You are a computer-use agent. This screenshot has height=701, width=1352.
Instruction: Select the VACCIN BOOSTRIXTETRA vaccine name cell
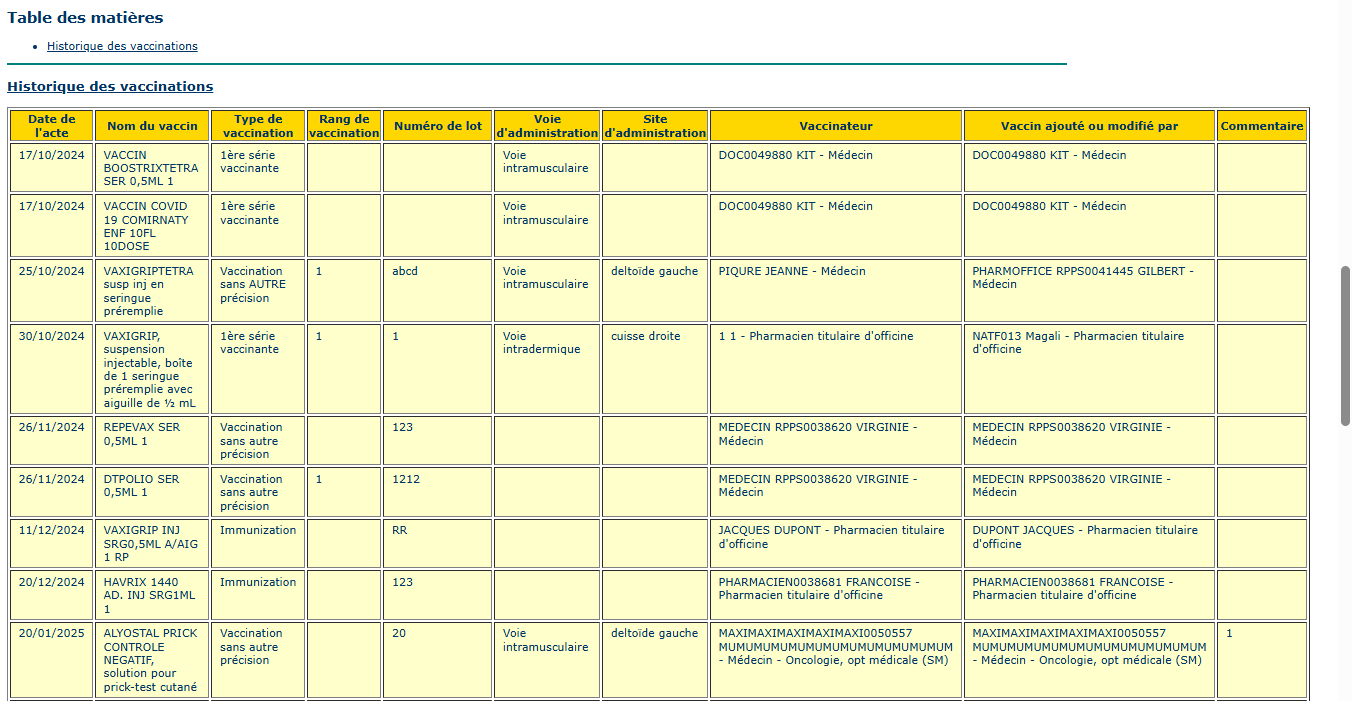[x=152, y=168]
